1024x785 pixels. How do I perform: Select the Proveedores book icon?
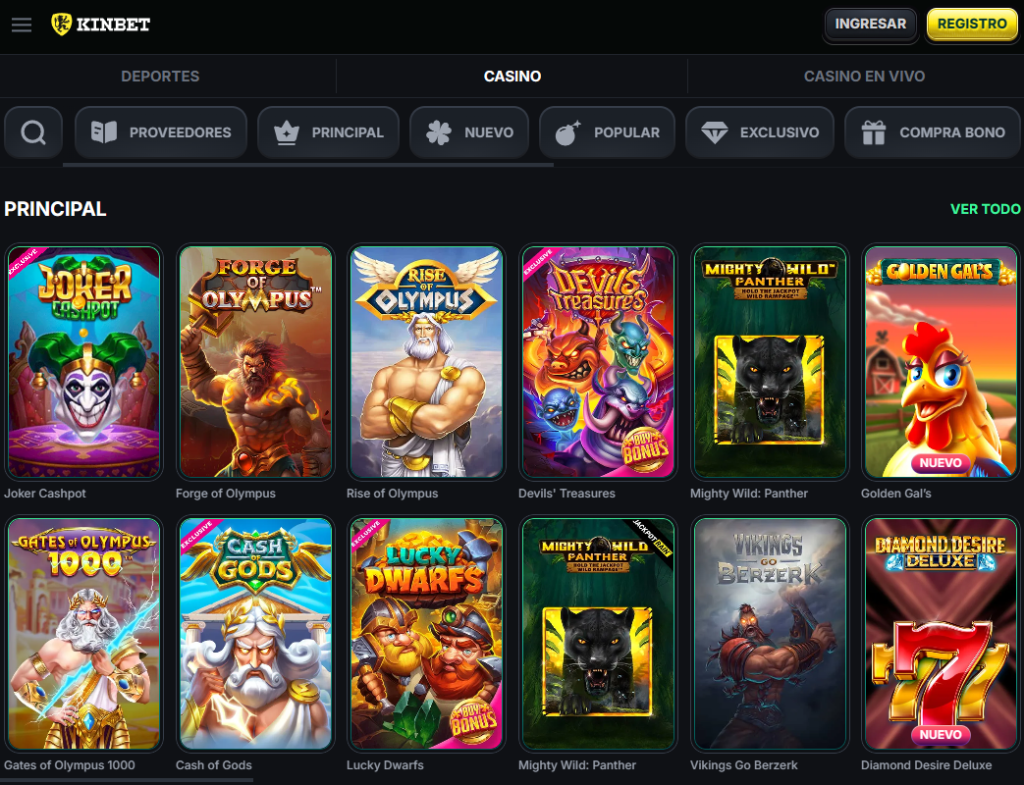pos(104,132)
